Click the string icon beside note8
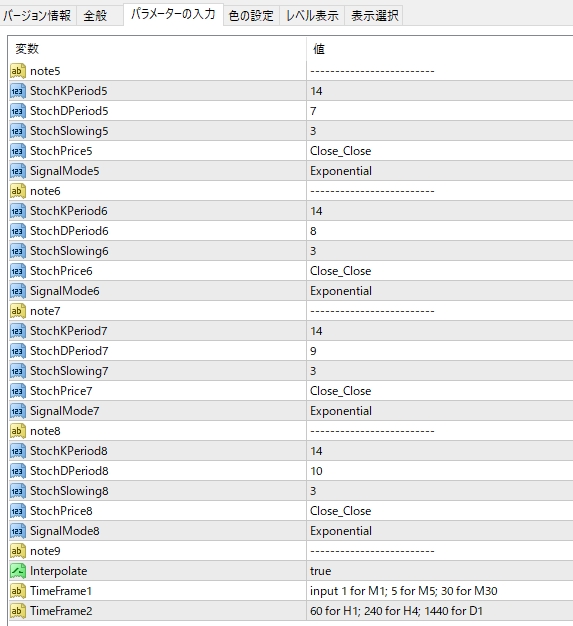This screenshot has height=626, width=573. [x=18, y=431]
